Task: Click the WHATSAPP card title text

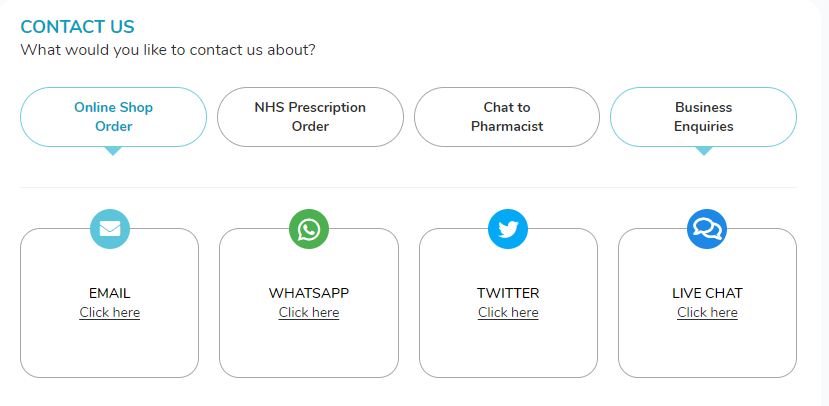Action: click(309, 293)
